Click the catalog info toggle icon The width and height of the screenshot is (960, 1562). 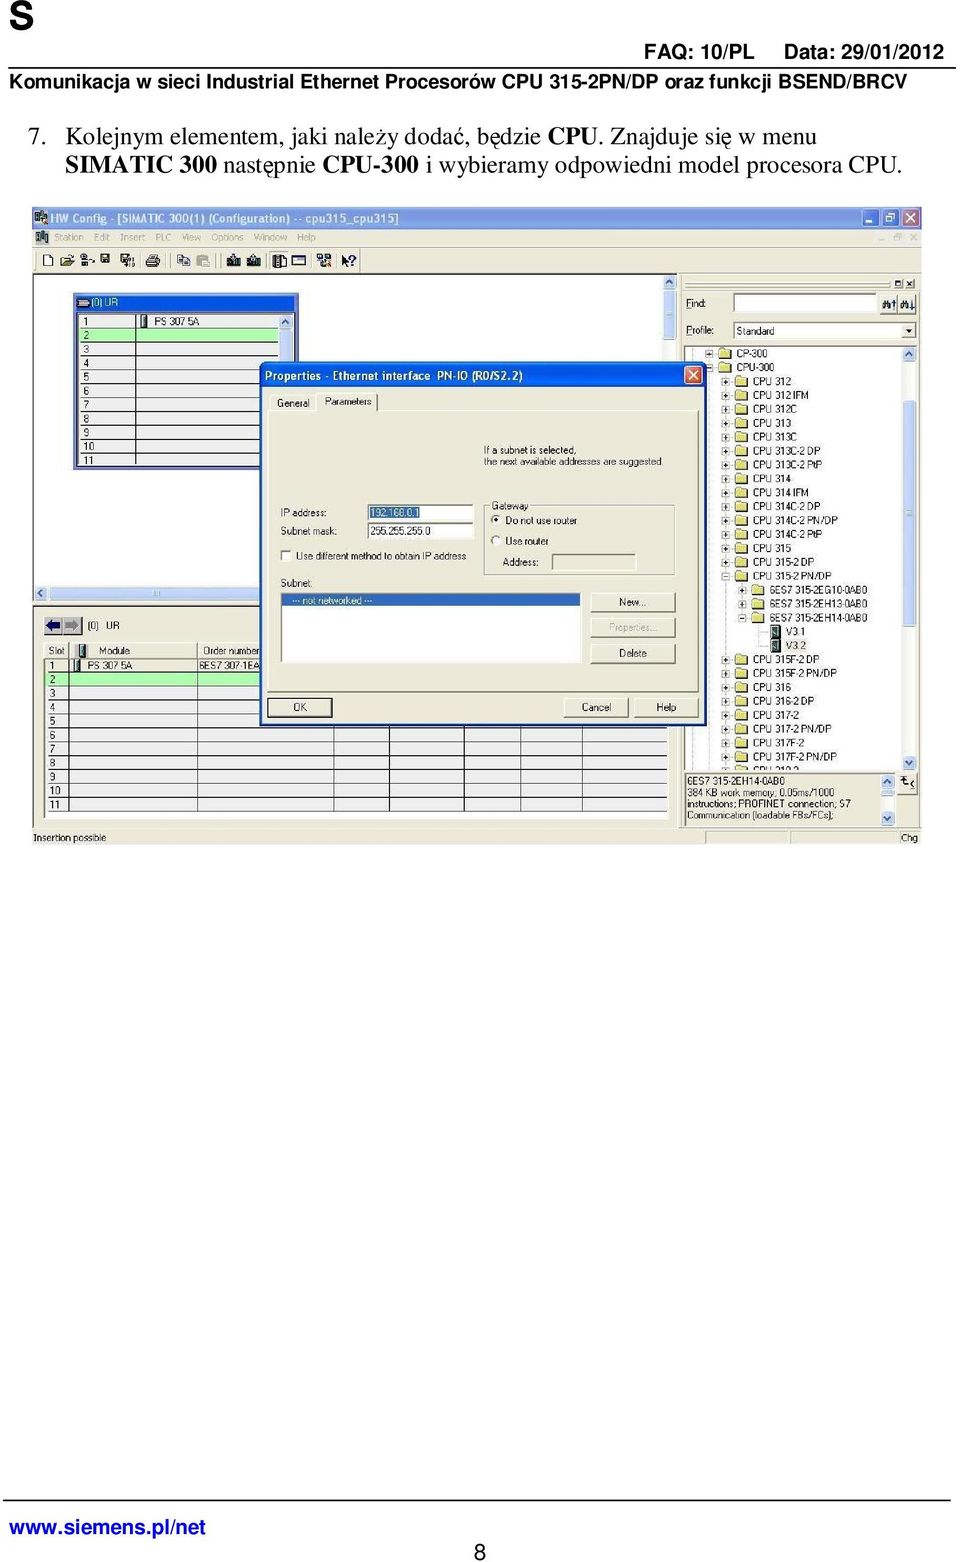907,782
